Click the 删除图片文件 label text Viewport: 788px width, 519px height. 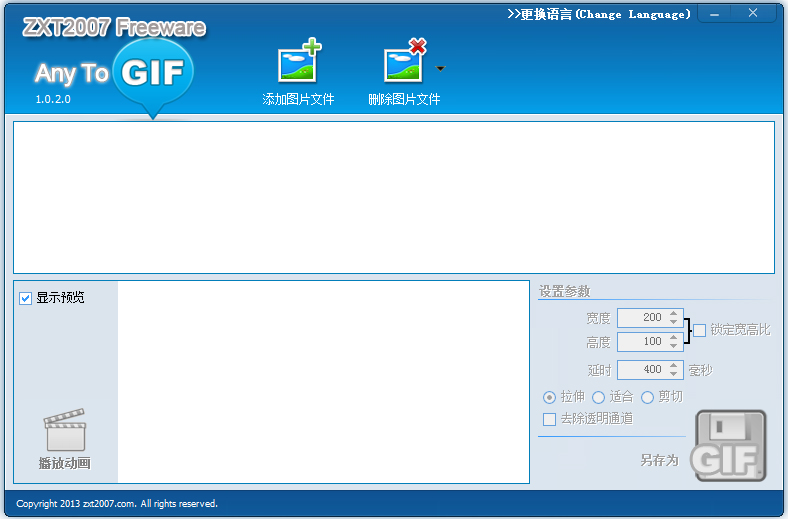pos(405,99)
